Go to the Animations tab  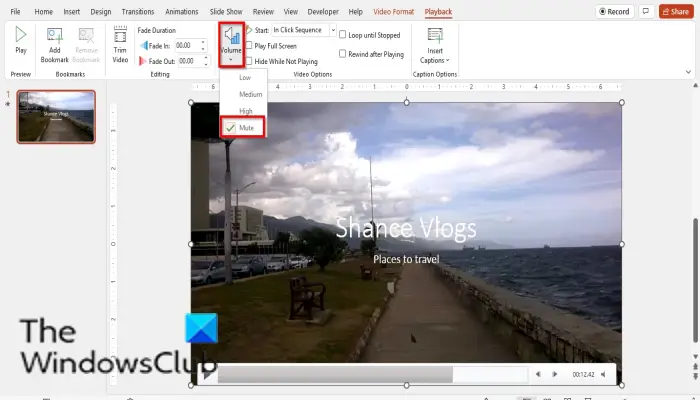pyautogui.click(x=181, y=12)
